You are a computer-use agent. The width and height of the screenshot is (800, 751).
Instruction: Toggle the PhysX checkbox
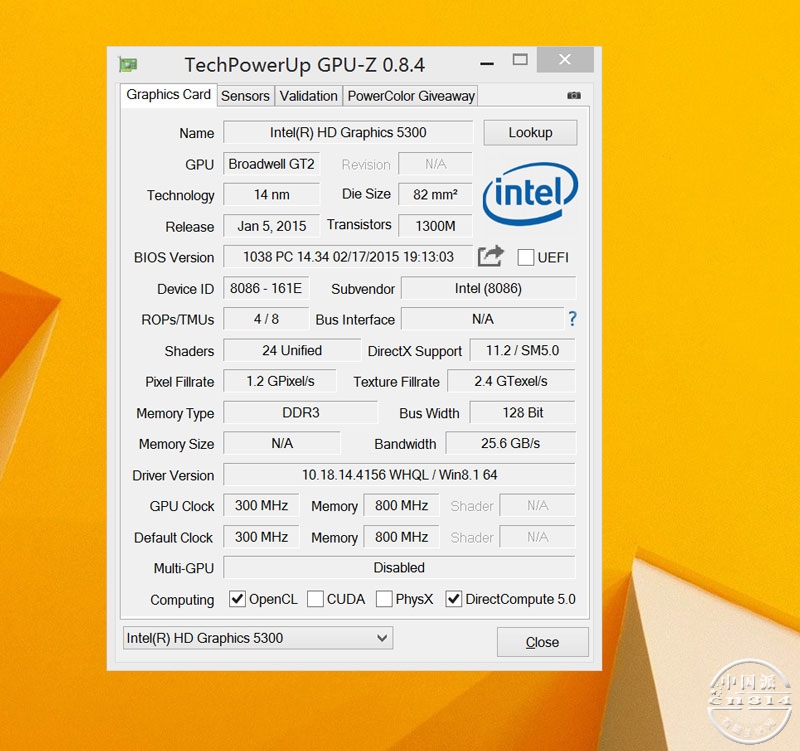[x=384, y=598]
